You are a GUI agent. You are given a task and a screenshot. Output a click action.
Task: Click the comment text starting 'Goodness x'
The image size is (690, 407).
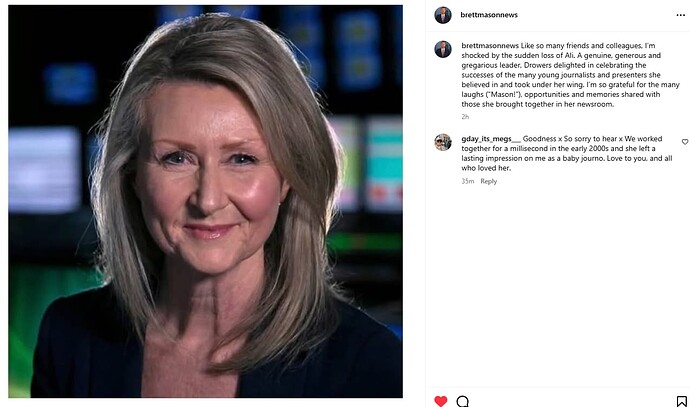pyautogui.click(x=567, y=153)
